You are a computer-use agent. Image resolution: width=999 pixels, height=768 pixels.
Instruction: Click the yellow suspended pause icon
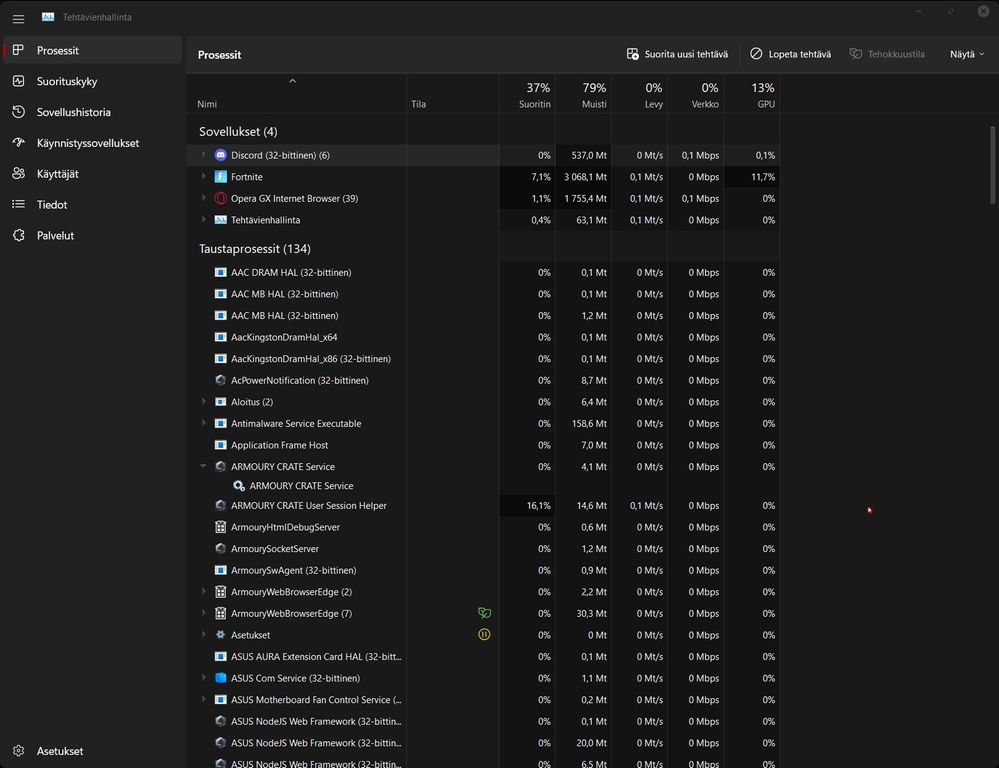point(484,635)
